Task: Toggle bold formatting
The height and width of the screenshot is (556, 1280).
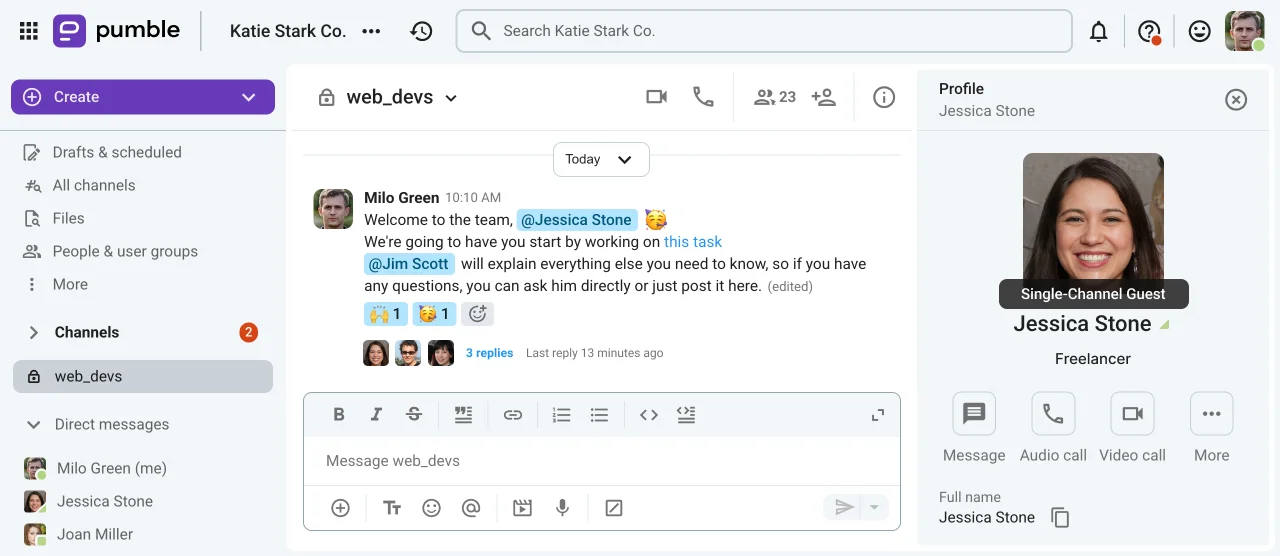Action: pyautogui.click(x=339, y=415)
